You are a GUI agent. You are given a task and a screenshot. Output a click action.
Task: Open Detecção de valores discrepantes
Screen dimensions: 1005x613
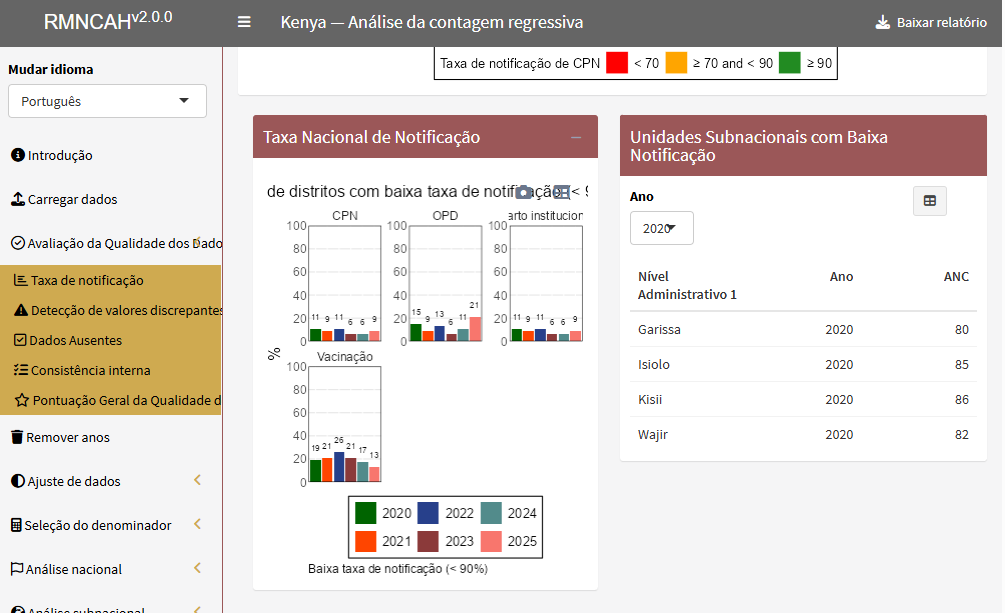(126, 310)
